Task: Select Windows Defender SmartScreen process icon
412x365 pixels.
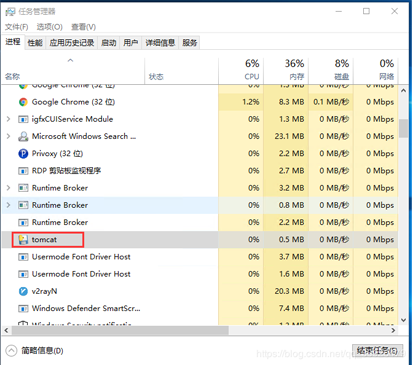Action: pos(23,309)
